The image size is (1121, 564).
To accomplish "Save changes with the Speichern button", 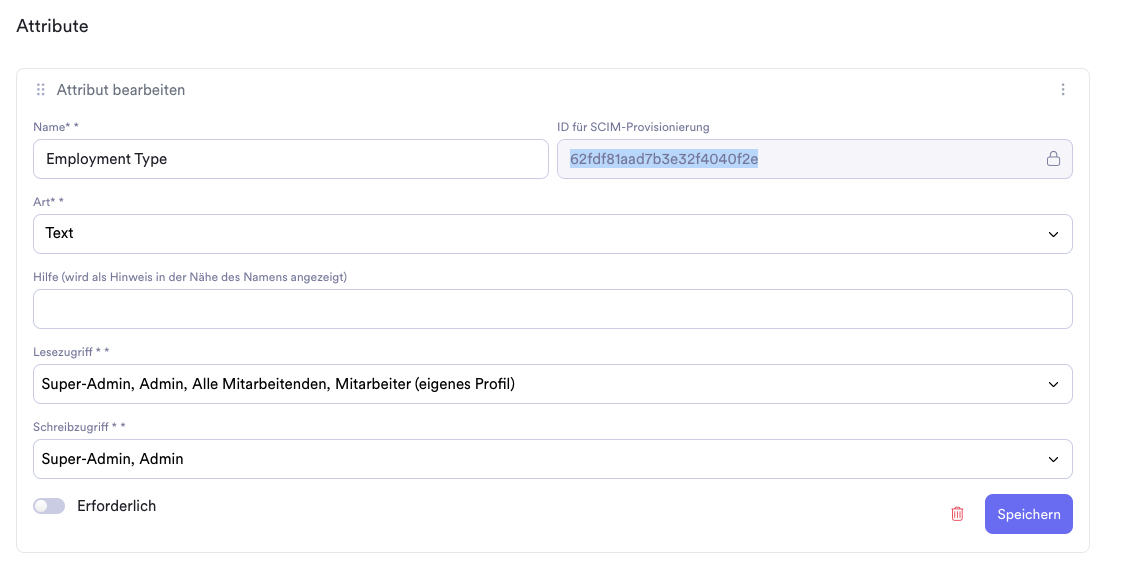I will coord(1029,514).
